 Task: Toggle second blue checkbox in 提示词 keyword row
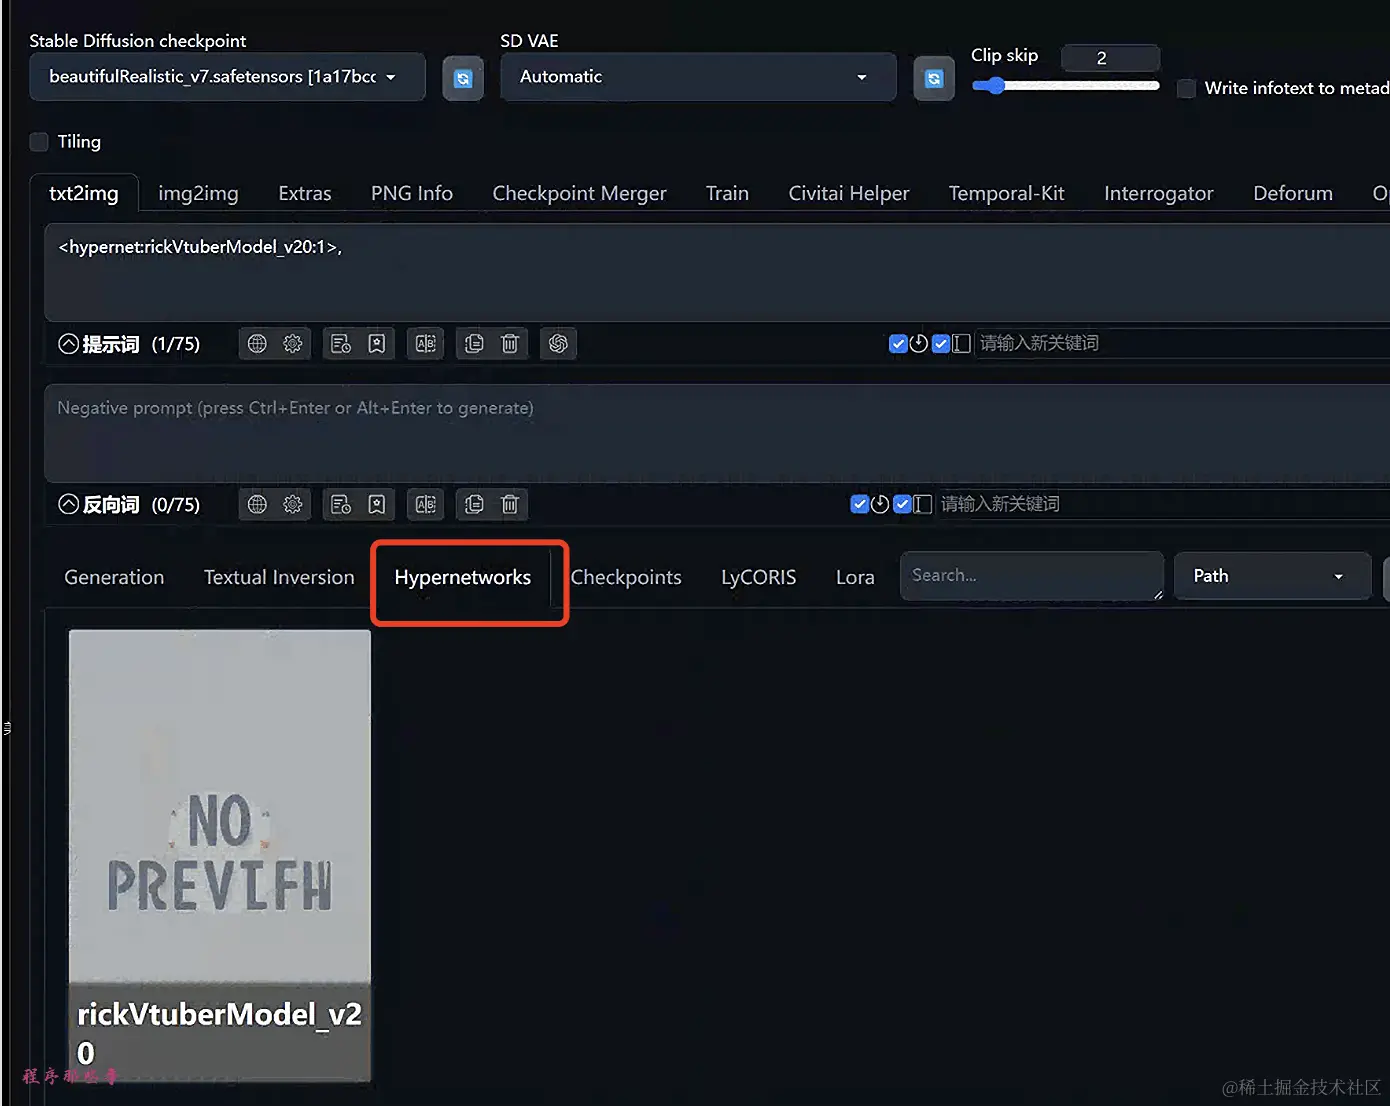pyautogui.click(x=941, y=344)
